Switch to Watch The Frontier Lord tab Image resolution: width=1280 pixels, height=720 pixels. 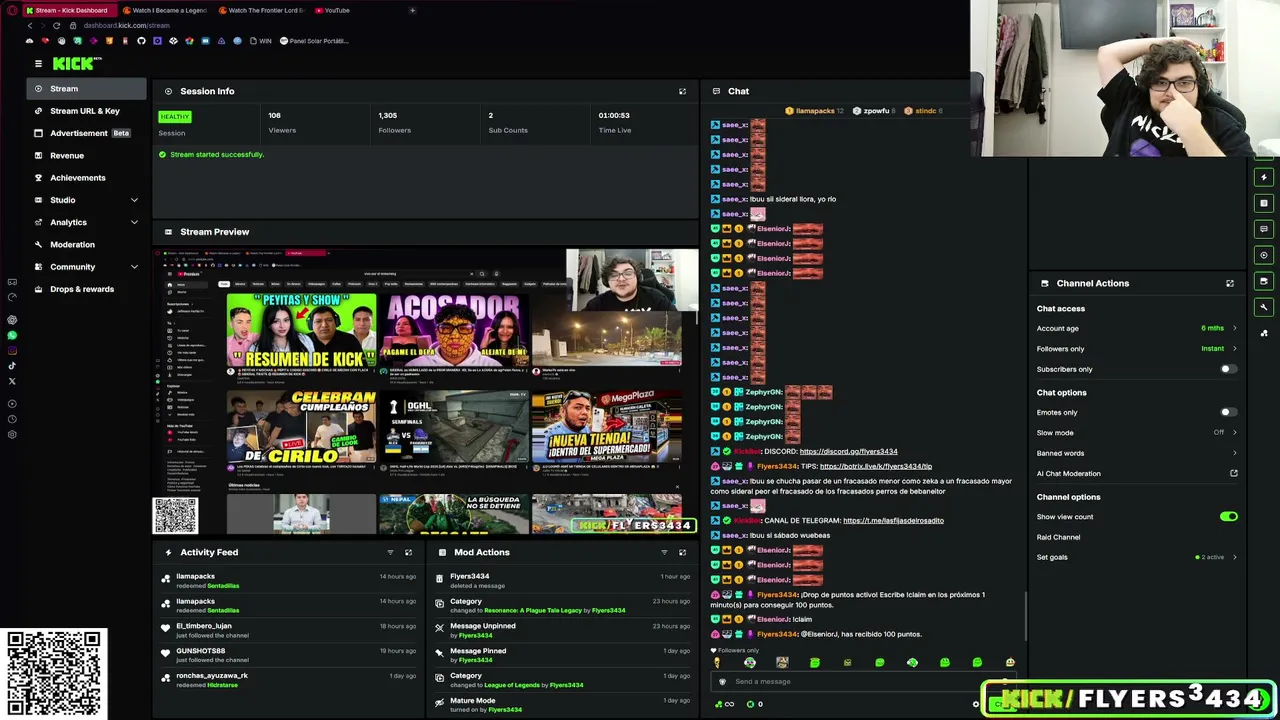(260, 10)
